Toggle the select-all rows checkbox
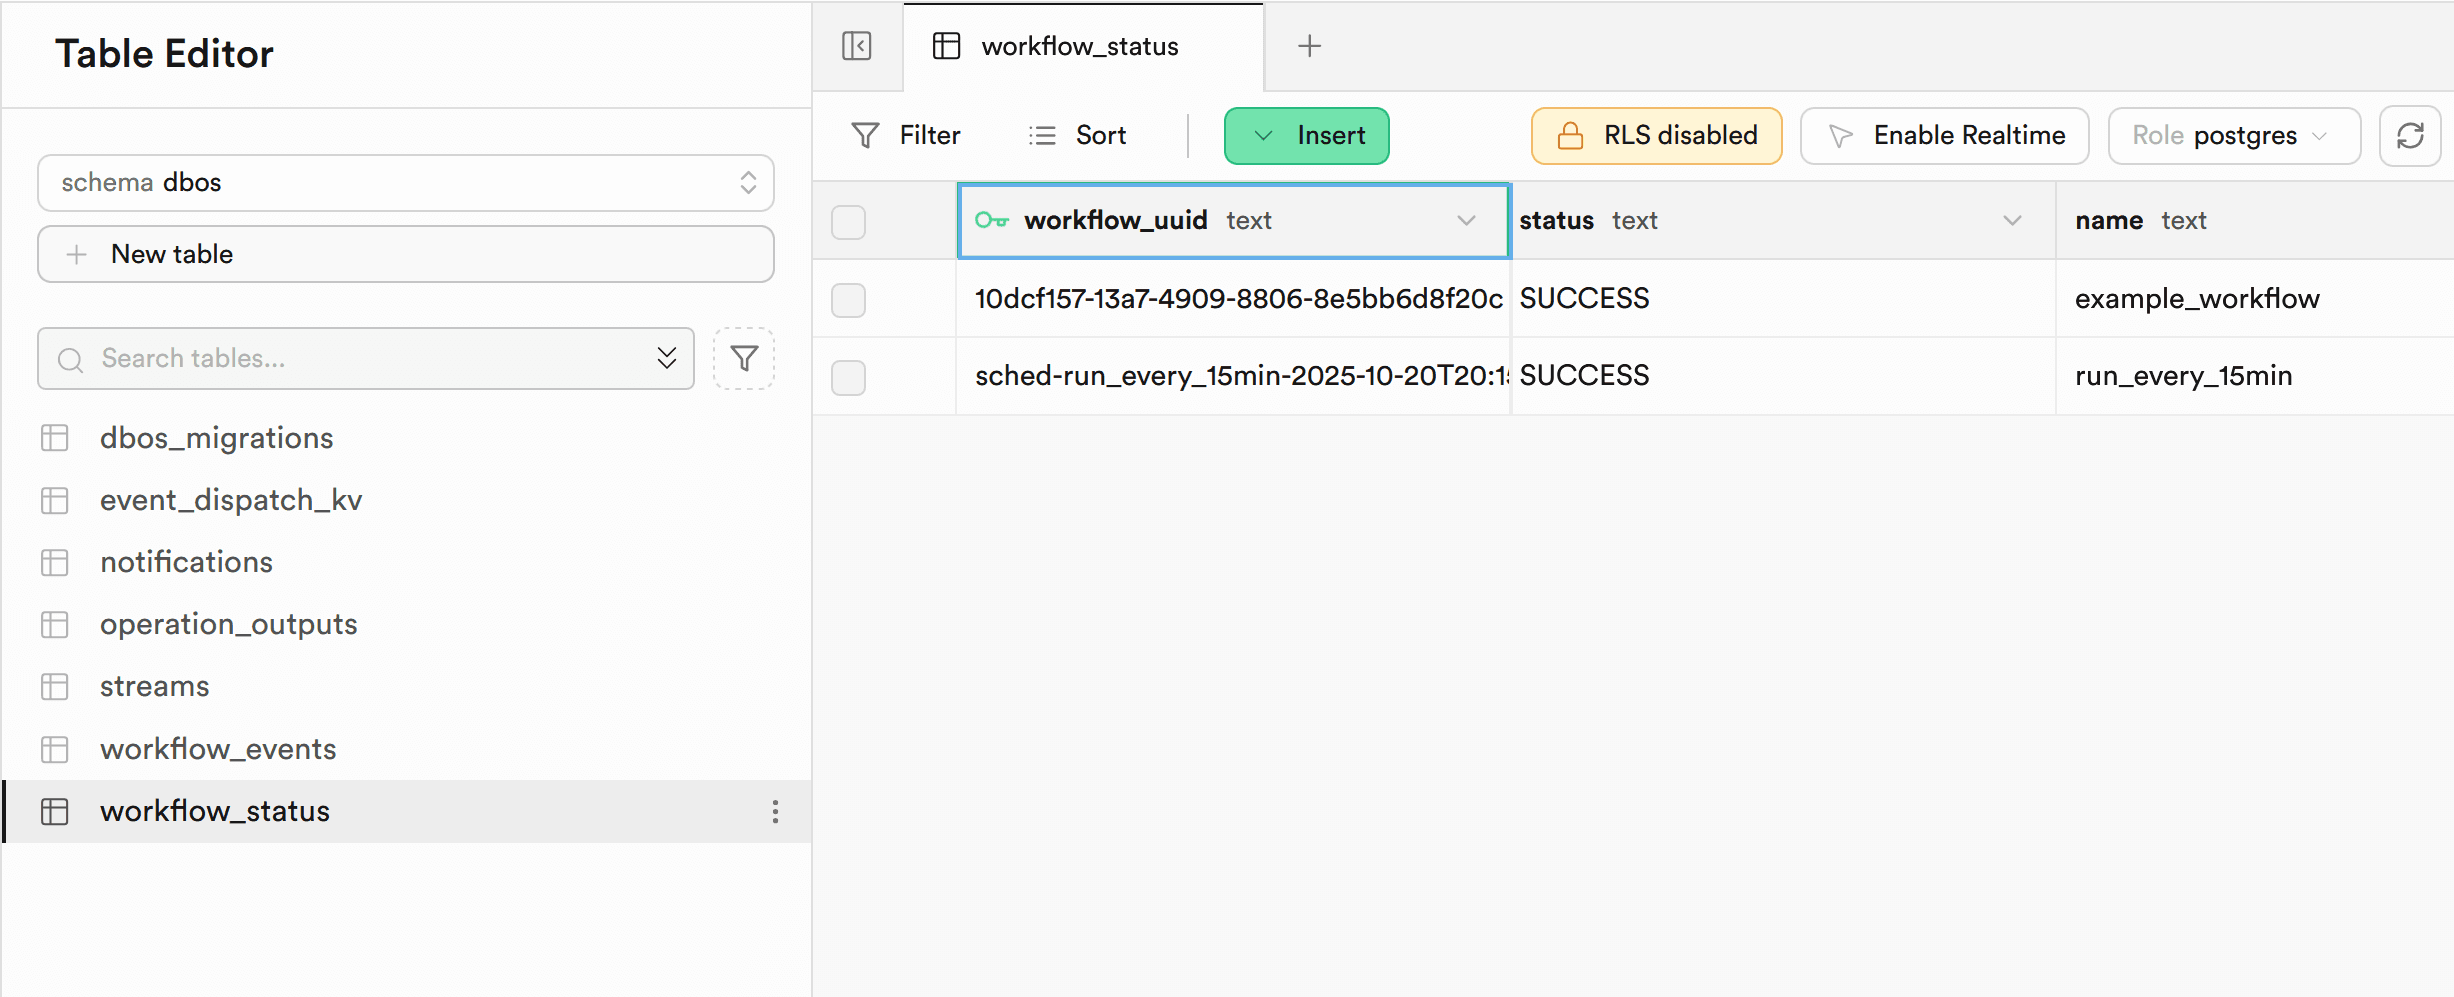 tap(848, 221)
